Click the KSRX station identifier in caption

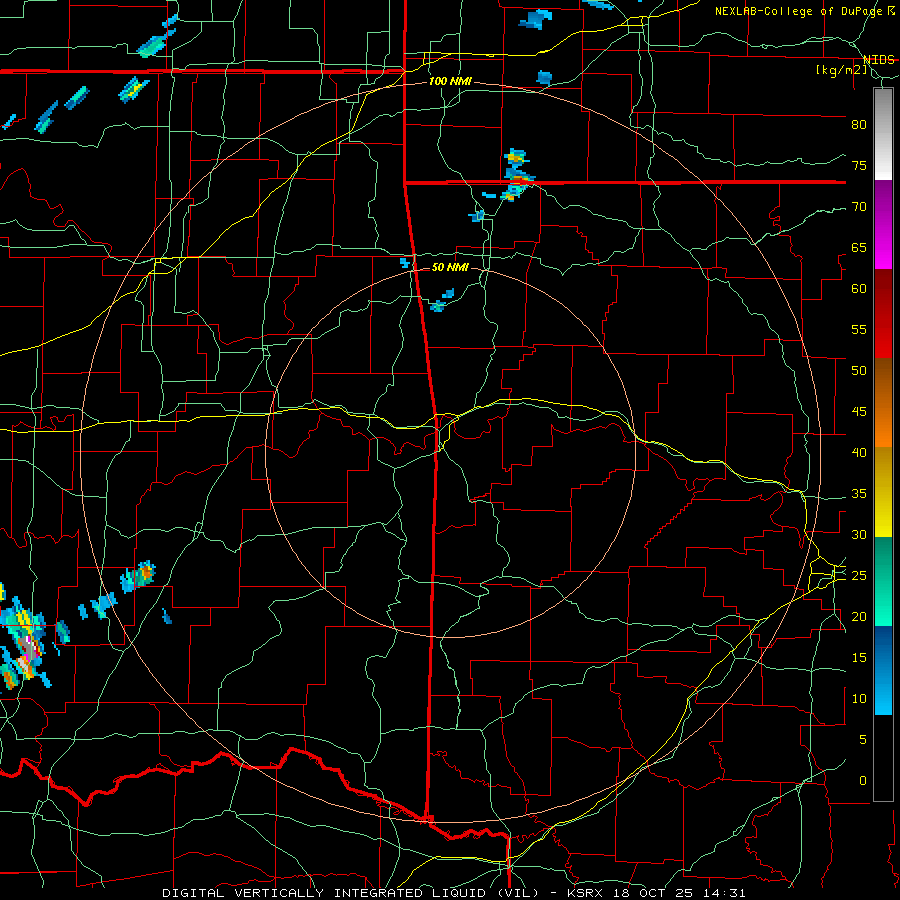click(x=584, y=893)
